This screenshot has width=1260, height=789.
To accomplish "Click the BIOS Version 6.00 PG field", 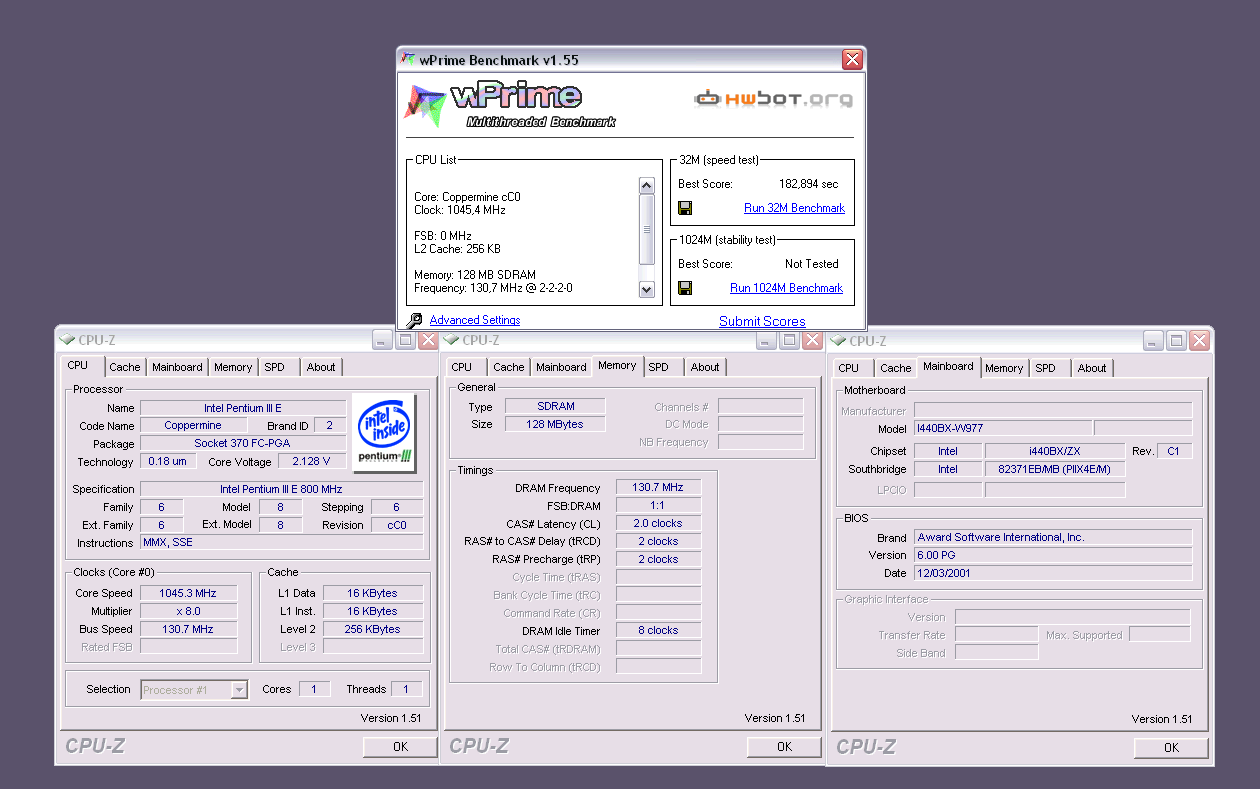I will tap(1053, 555).
